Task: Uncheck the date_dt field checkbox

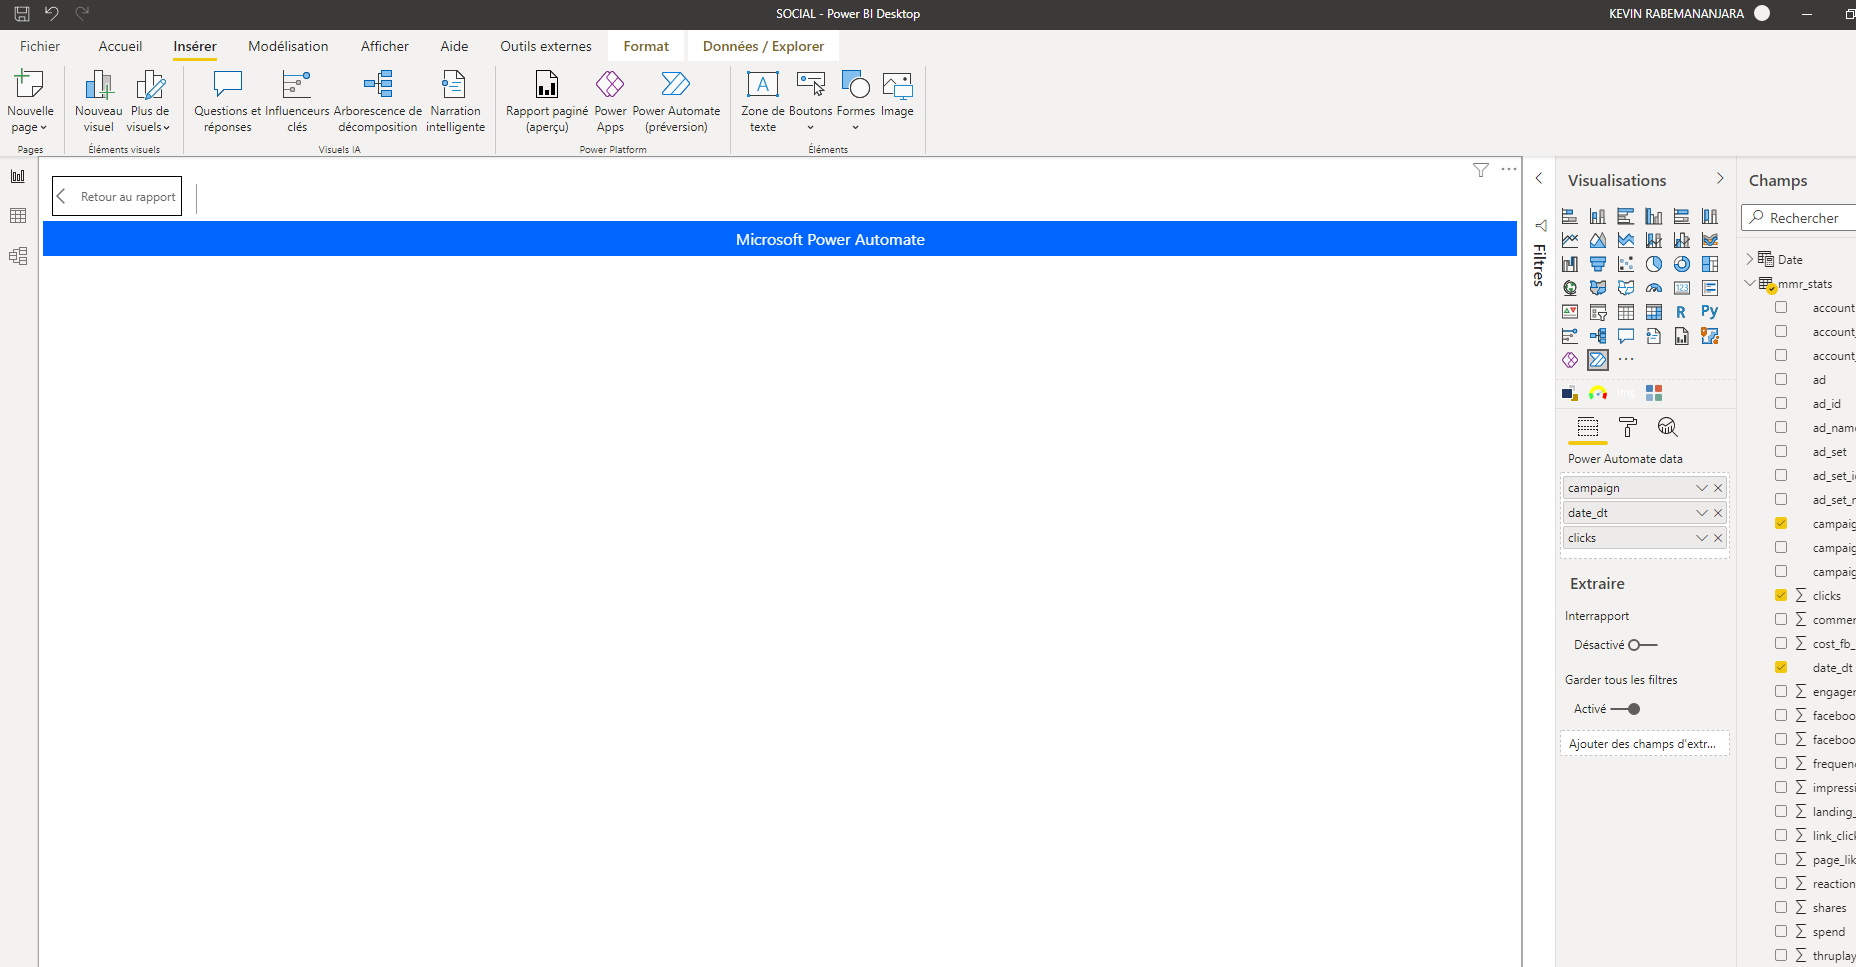Action: pos(1781,667)
